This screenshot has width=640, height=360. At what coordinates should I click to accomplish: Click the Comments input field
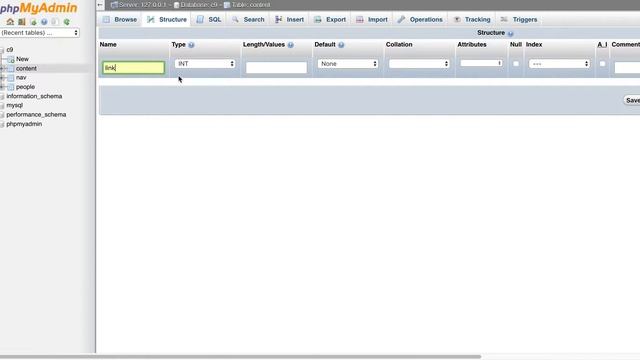627,68
